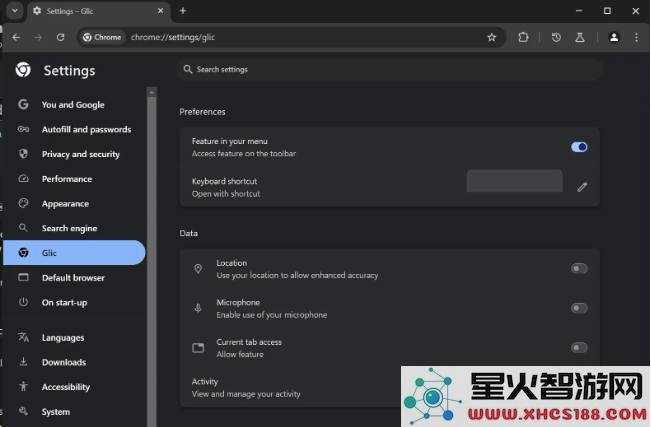This screenshot has width=651, height=427.
Task: Click the Keyboard shortcut input box
Action: [514, 181]
